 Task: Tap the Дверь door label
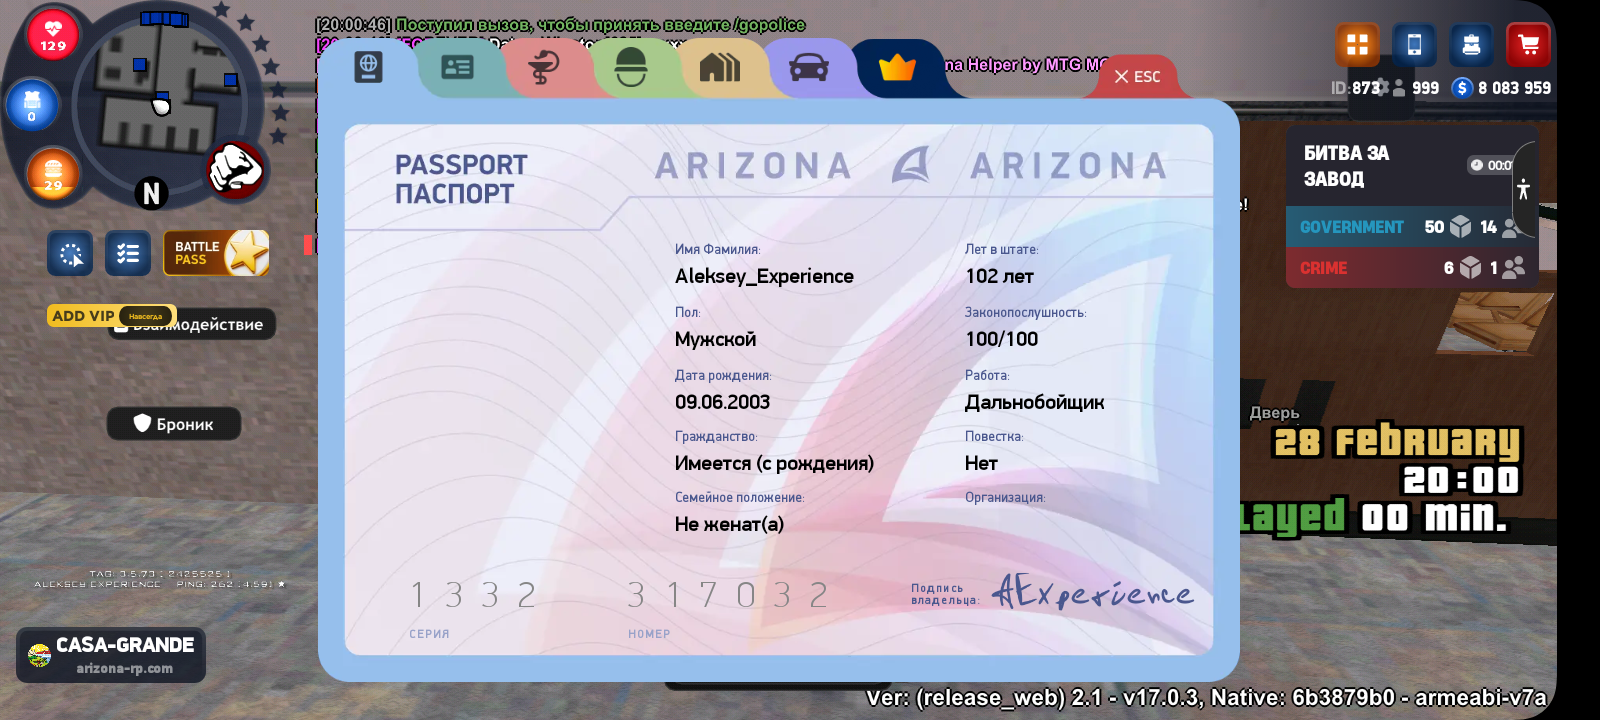[x=1274, y=412]
